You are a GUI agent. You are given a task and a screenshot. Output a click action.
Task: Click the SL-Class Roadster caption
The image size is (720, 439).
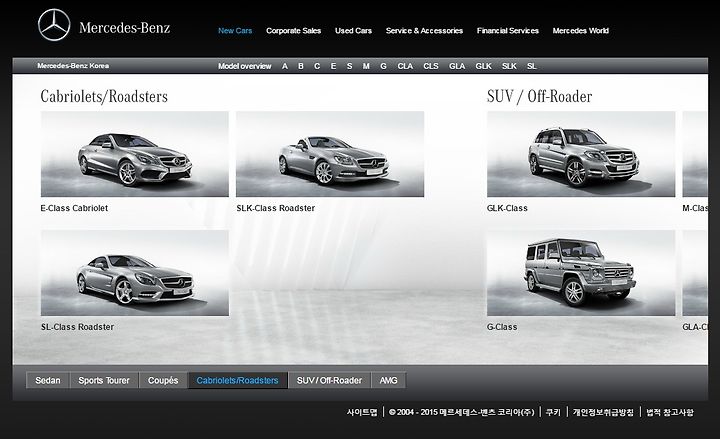point(77,327)
